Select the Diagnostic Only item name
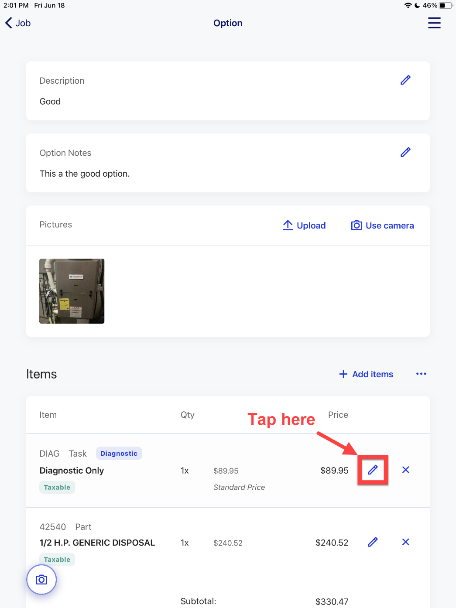The width and height of the screenshot is (456, 608). pos(72,471)
